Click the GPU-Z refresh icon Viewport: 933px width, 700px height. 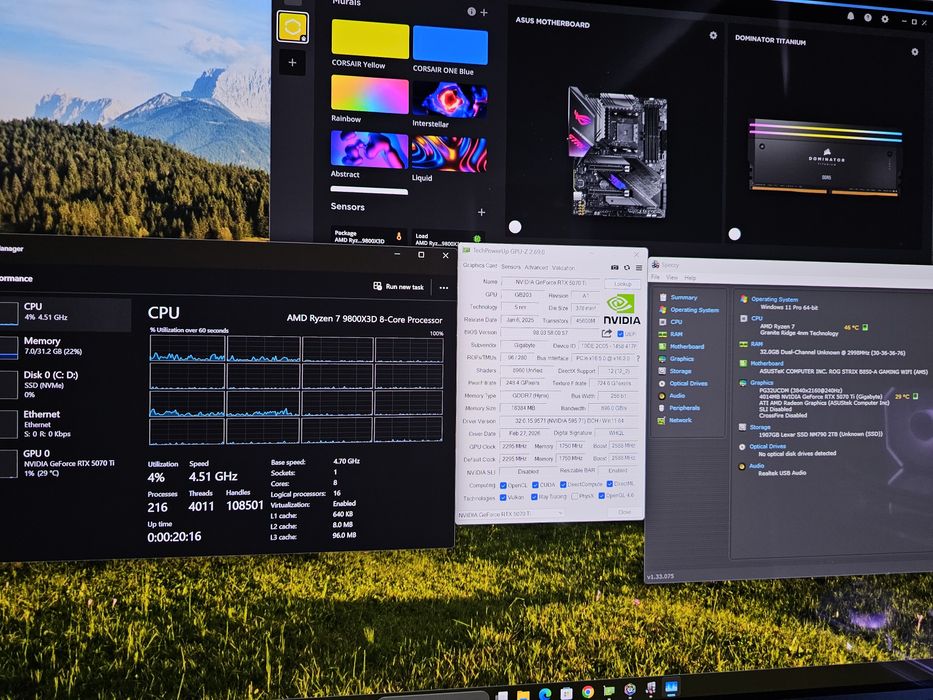click(x=627, y=267)
